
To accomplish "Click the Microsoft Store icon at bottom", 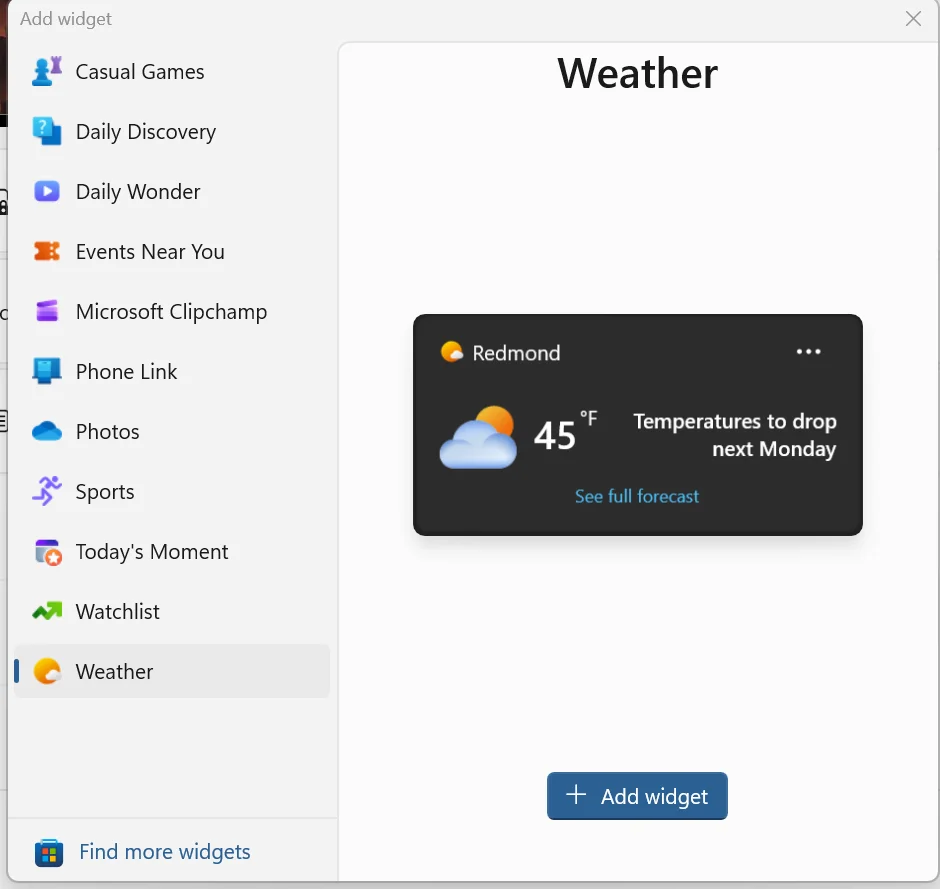I will click(x=49, y=852).
